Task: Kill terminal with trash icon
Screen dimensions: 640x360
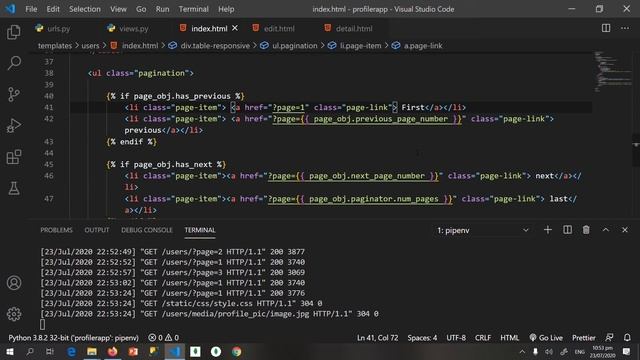Action: pyautogui.click(x=586, y=230)
